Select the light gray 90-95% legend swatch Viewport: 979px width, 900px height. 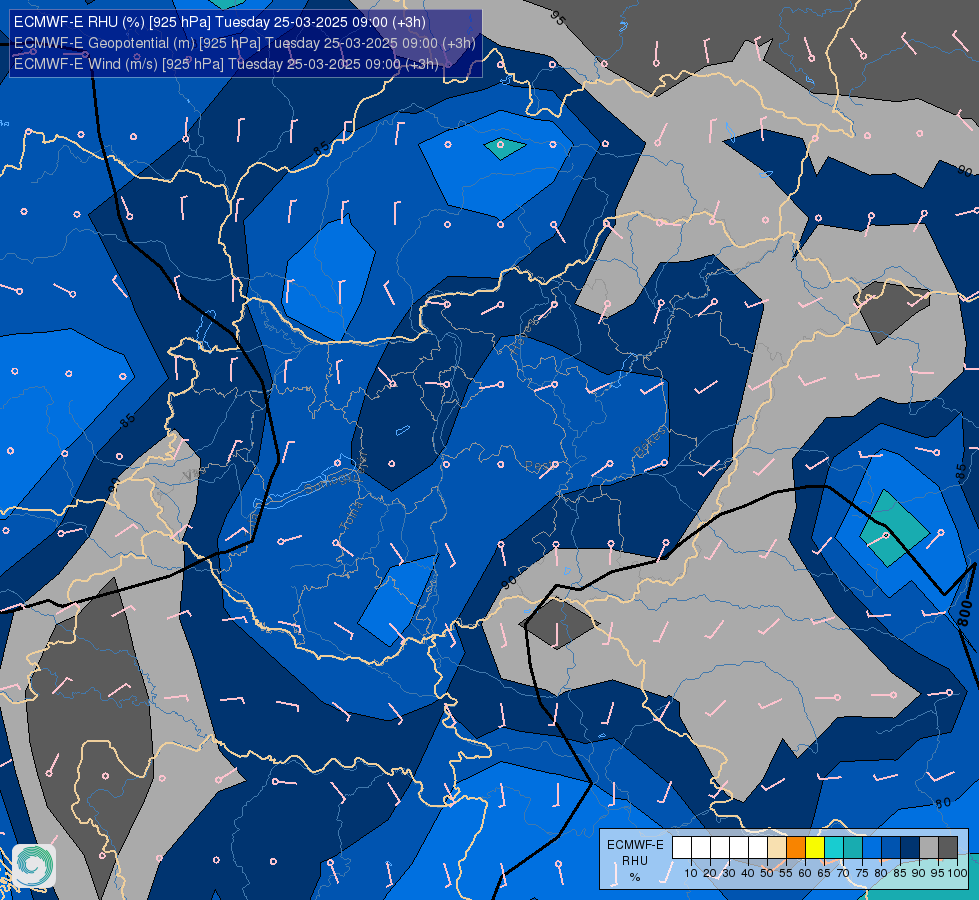point(929,848)
